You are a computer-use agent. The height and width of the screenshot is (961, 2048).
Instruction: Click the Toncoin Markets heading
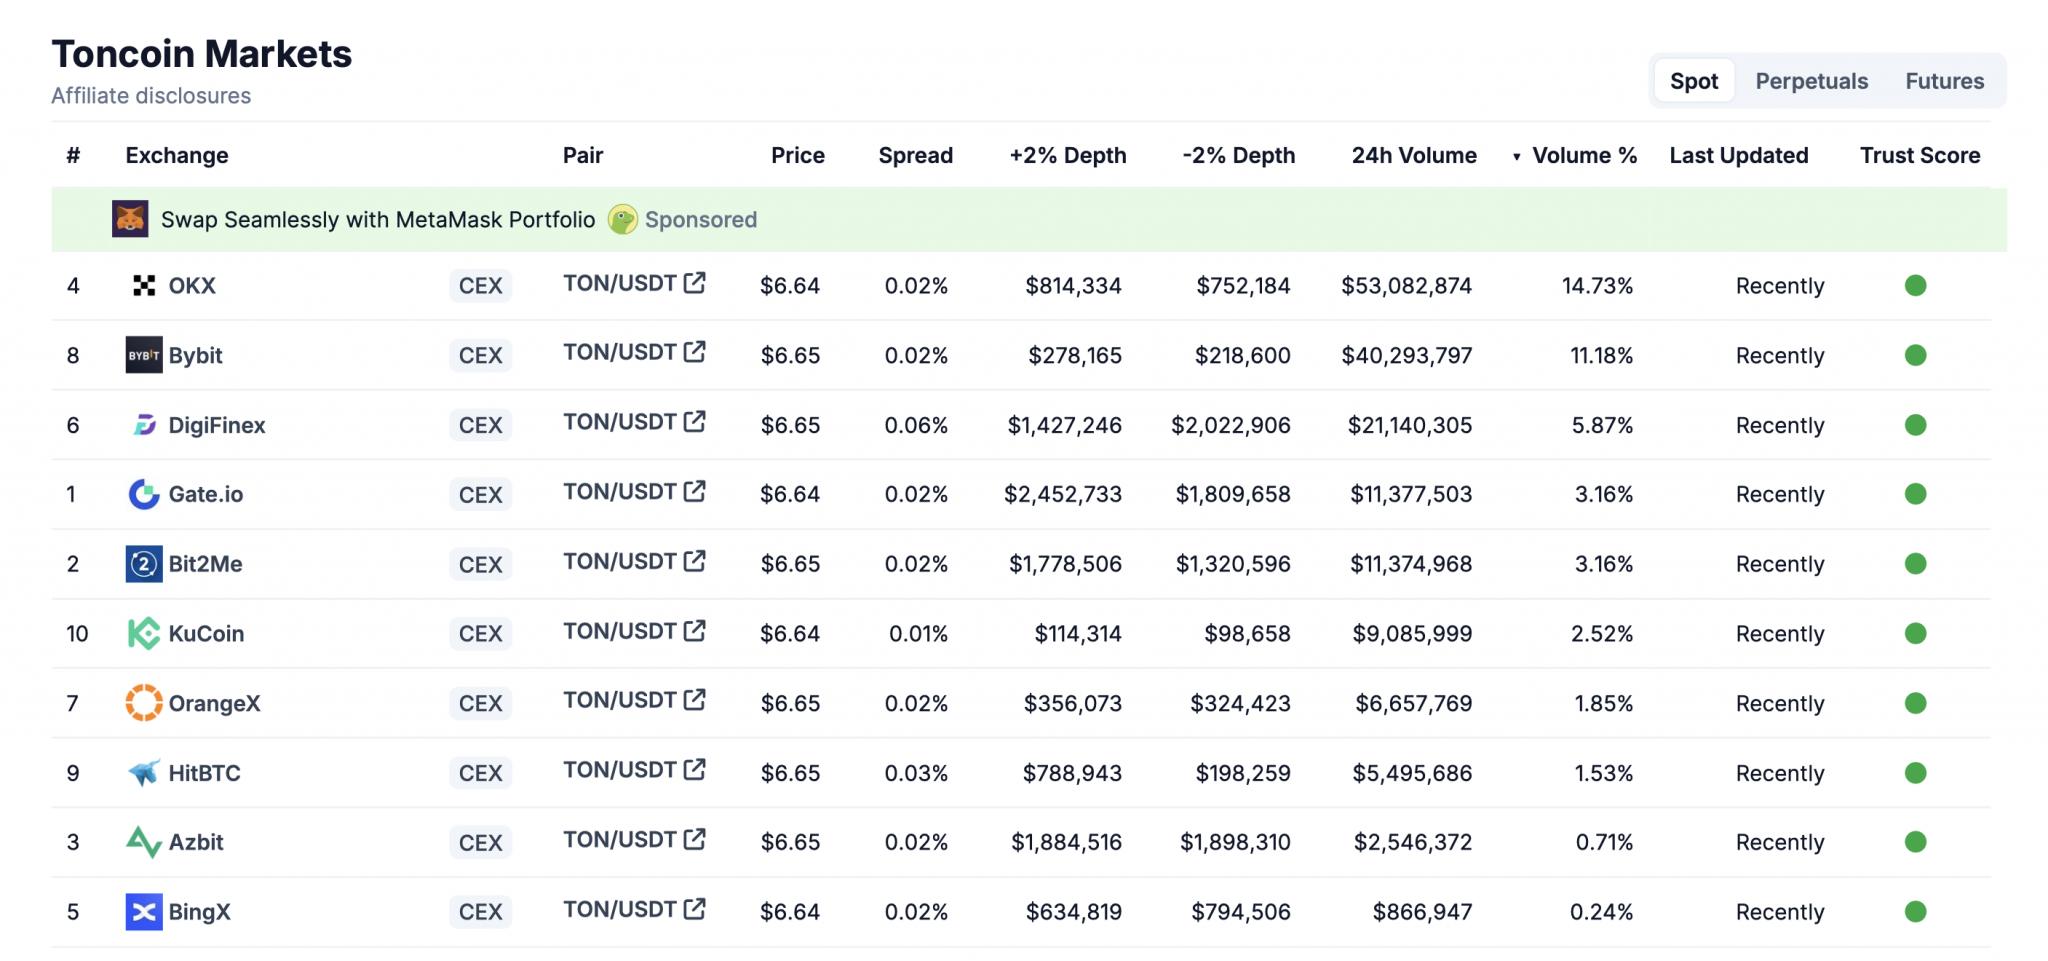[x=202, y=54]
